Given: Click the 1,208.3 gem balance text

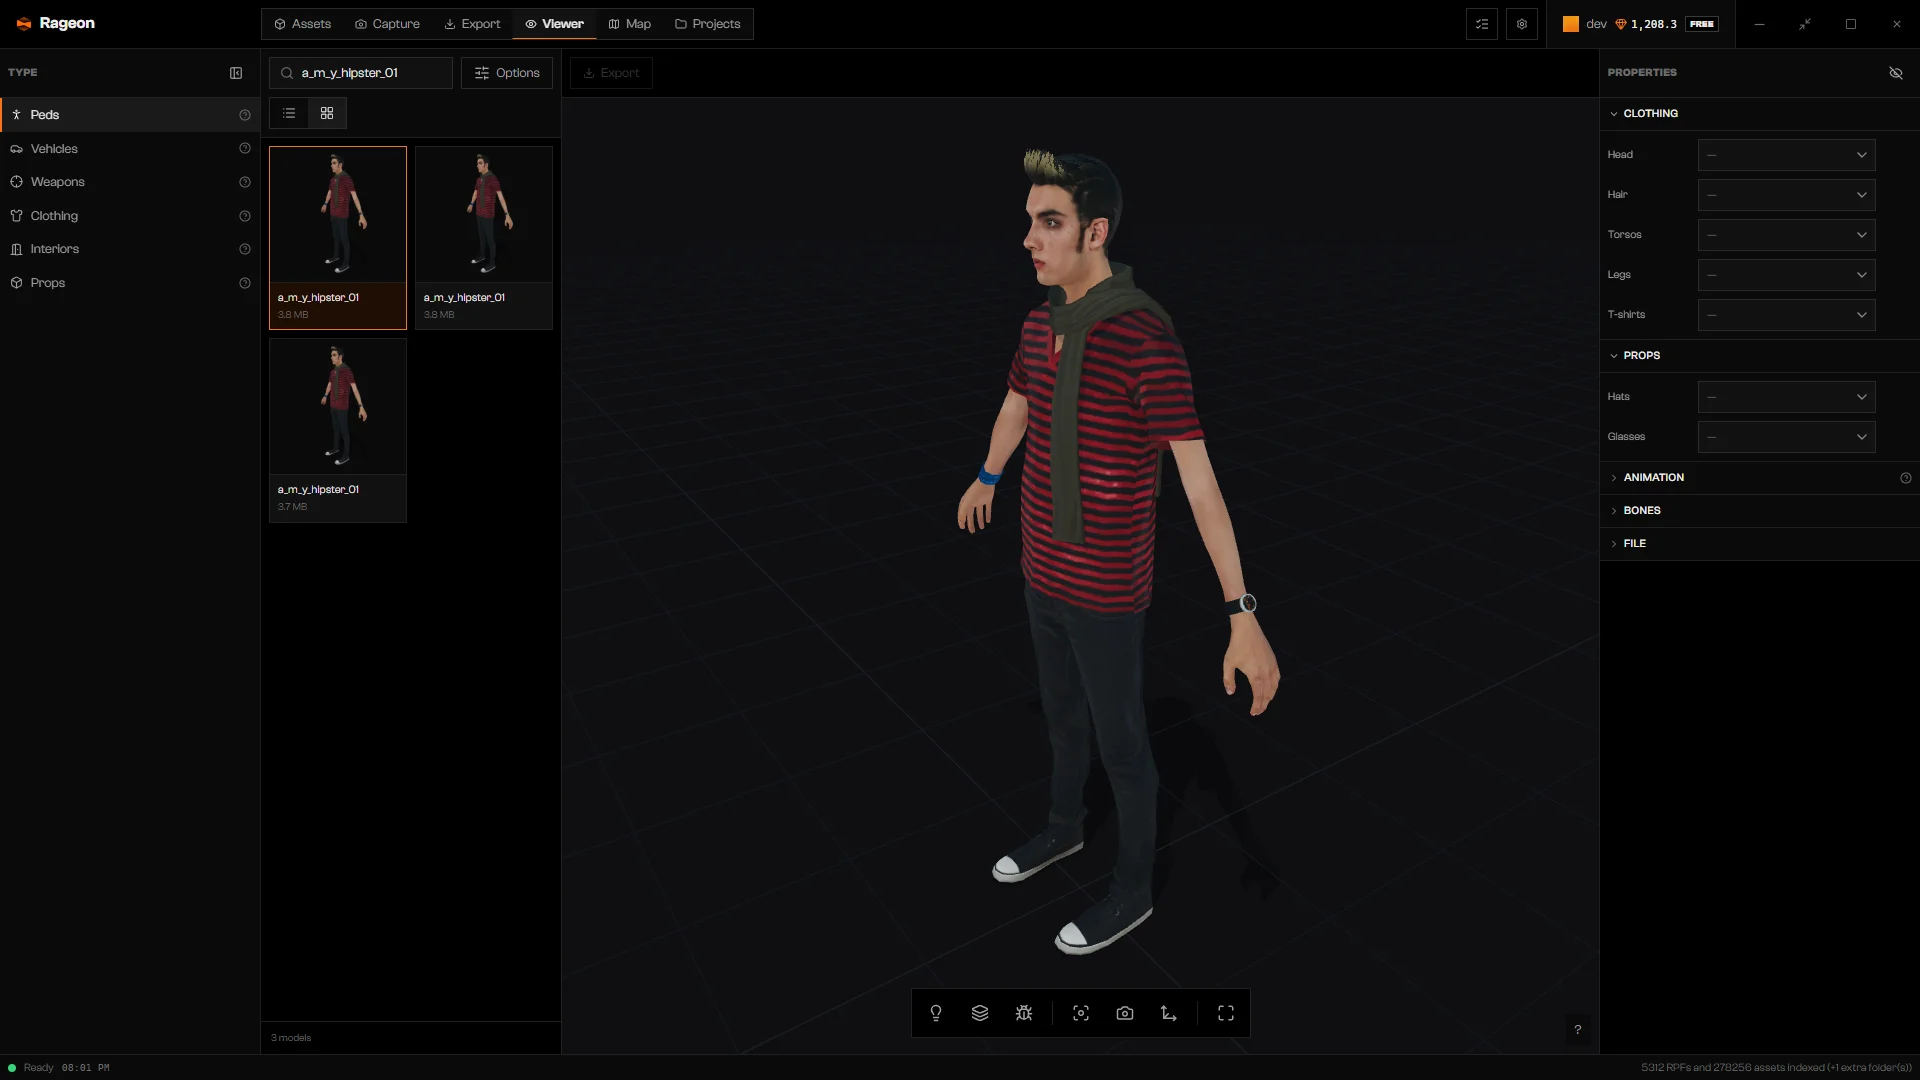Looking at the screenshot, I should 1654,24.
